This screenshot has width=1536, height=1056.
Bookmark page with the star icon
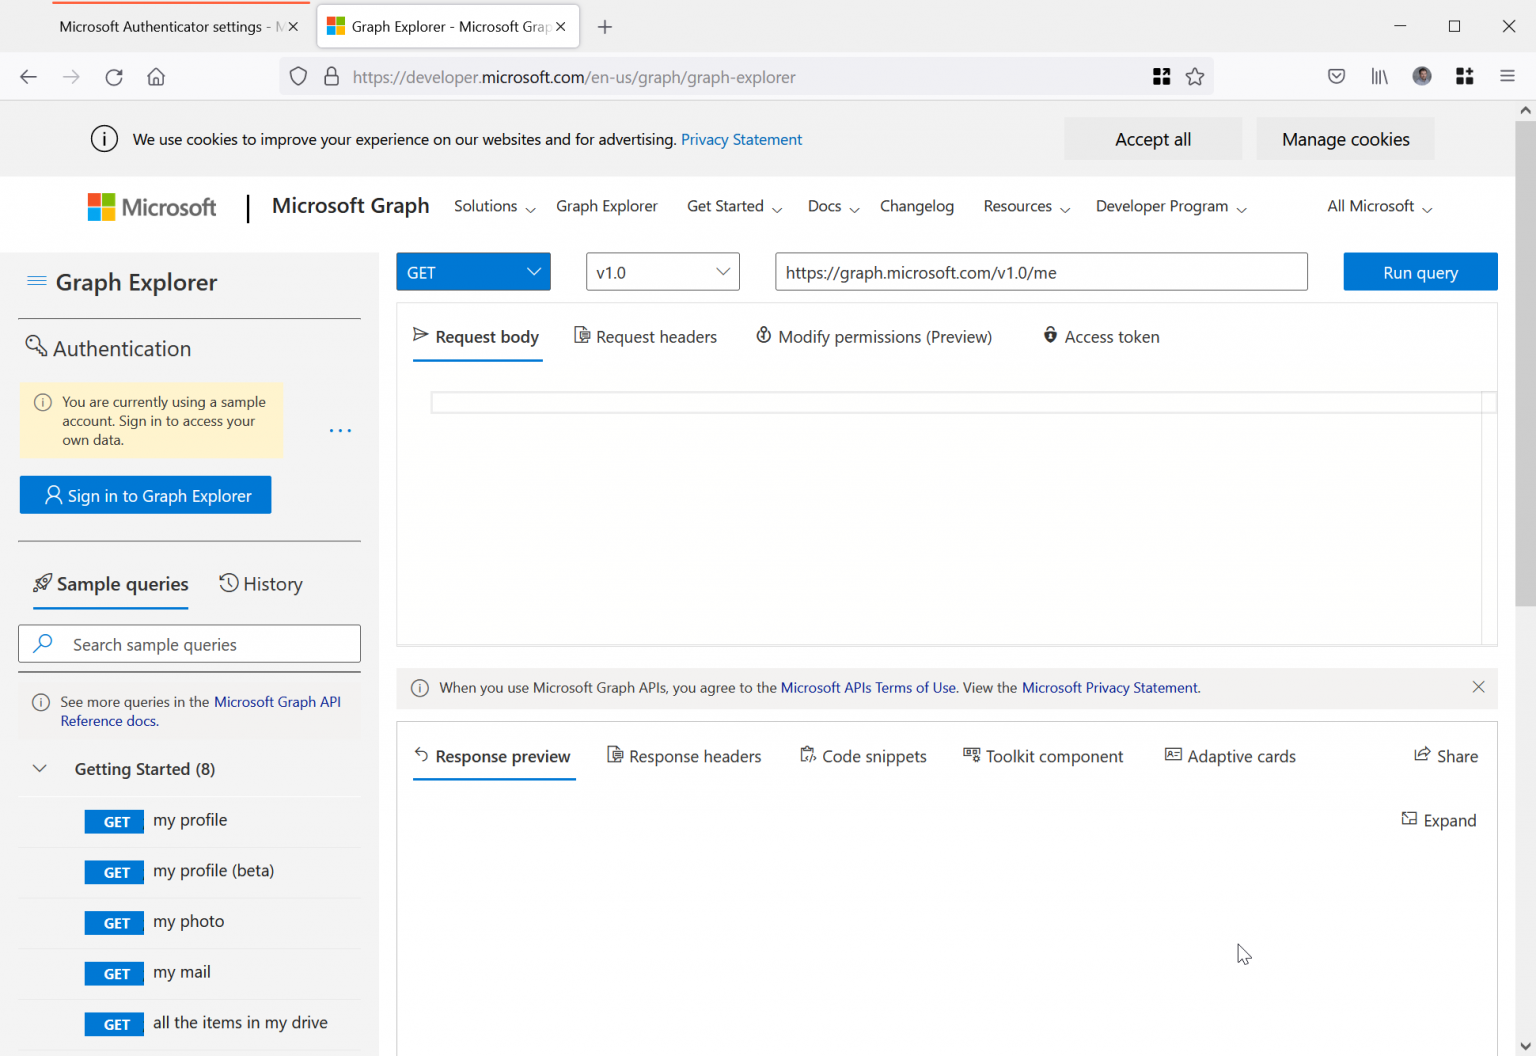[x=1195, y=77]
